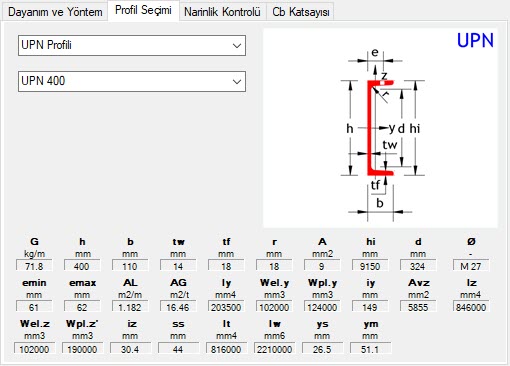Click the emax field showing 62
The height and width of the screenshot is (366, 510).
(82, 307)
